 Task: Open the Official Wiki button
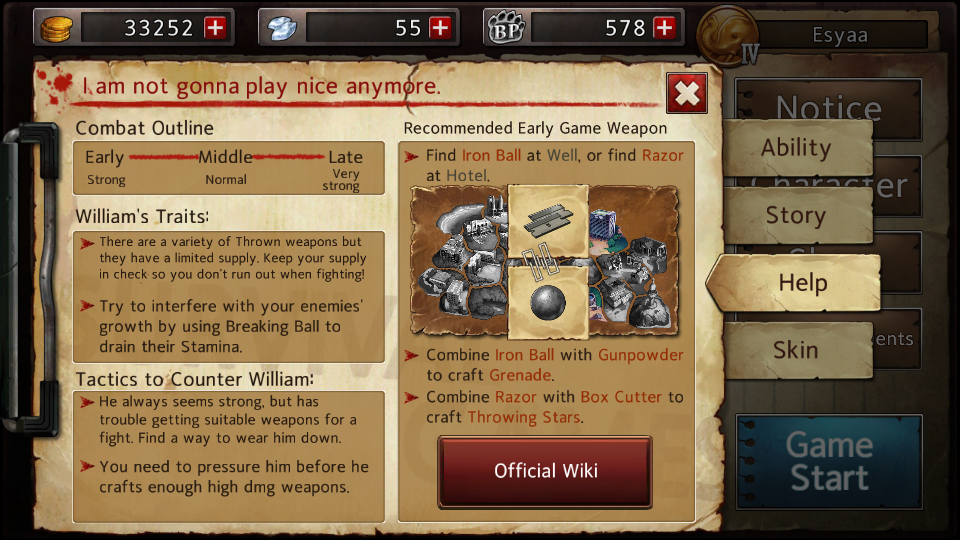[x=545, y=471]
